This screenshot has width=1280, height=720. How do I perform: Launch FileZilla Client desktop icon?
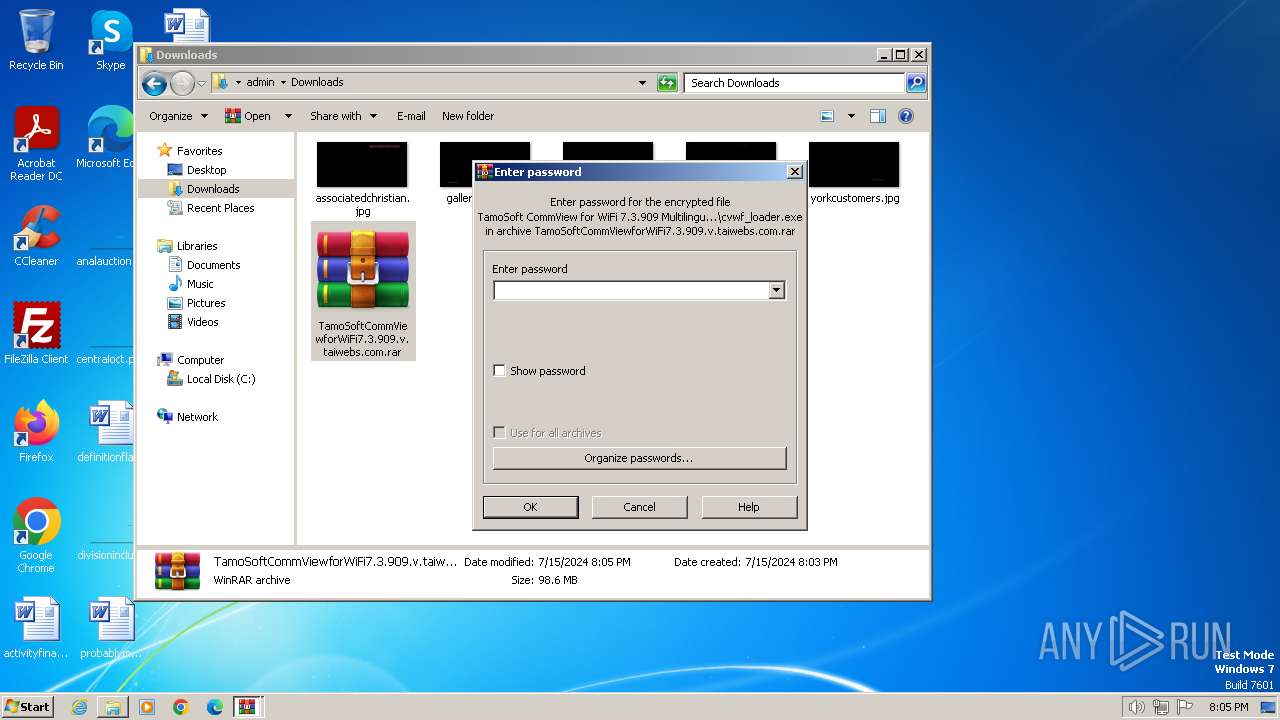(x=36, y=333)
